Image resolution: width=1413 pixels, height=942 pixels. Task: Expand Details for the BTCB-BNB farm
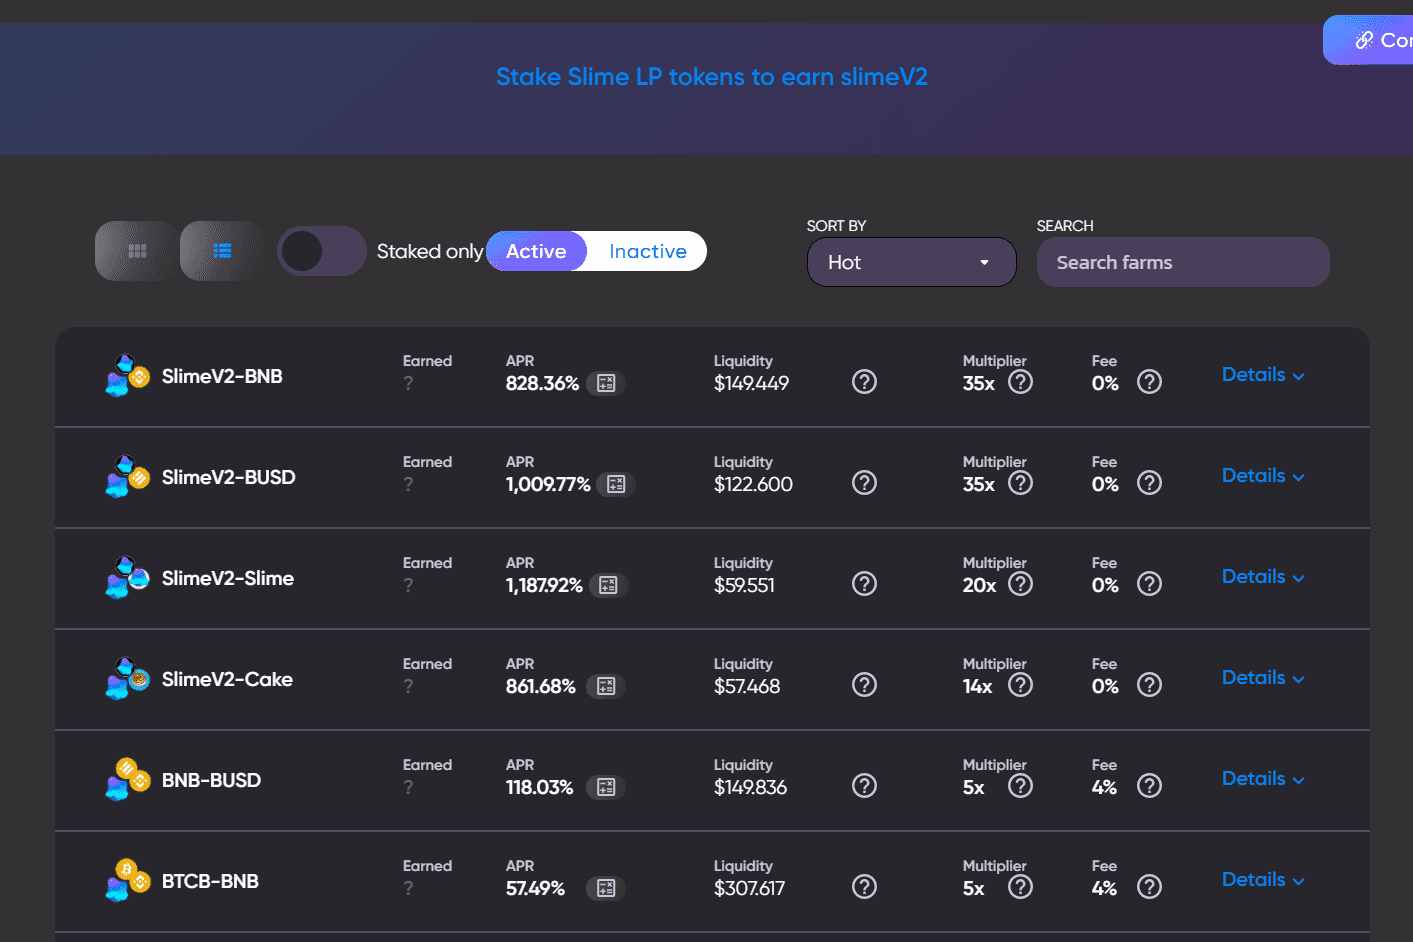(1262, 879)
